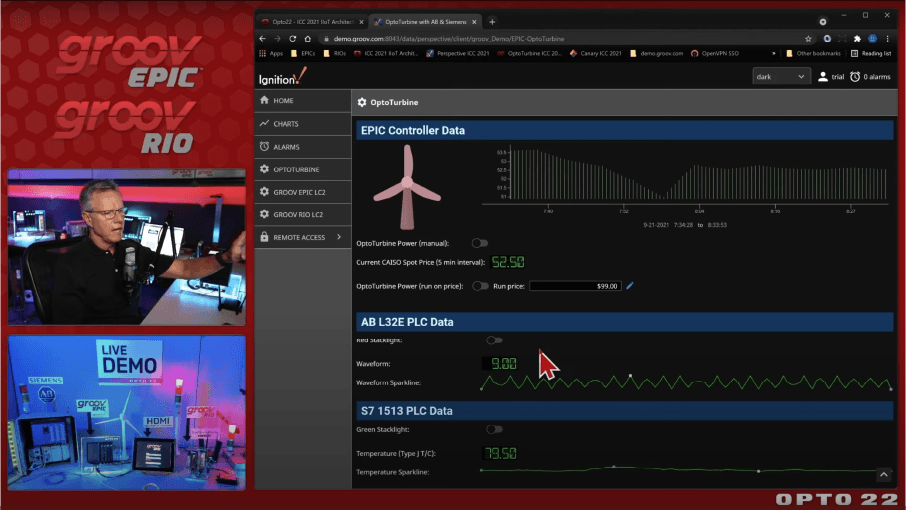Open the Other bookmarks folder

click(814, 53)
